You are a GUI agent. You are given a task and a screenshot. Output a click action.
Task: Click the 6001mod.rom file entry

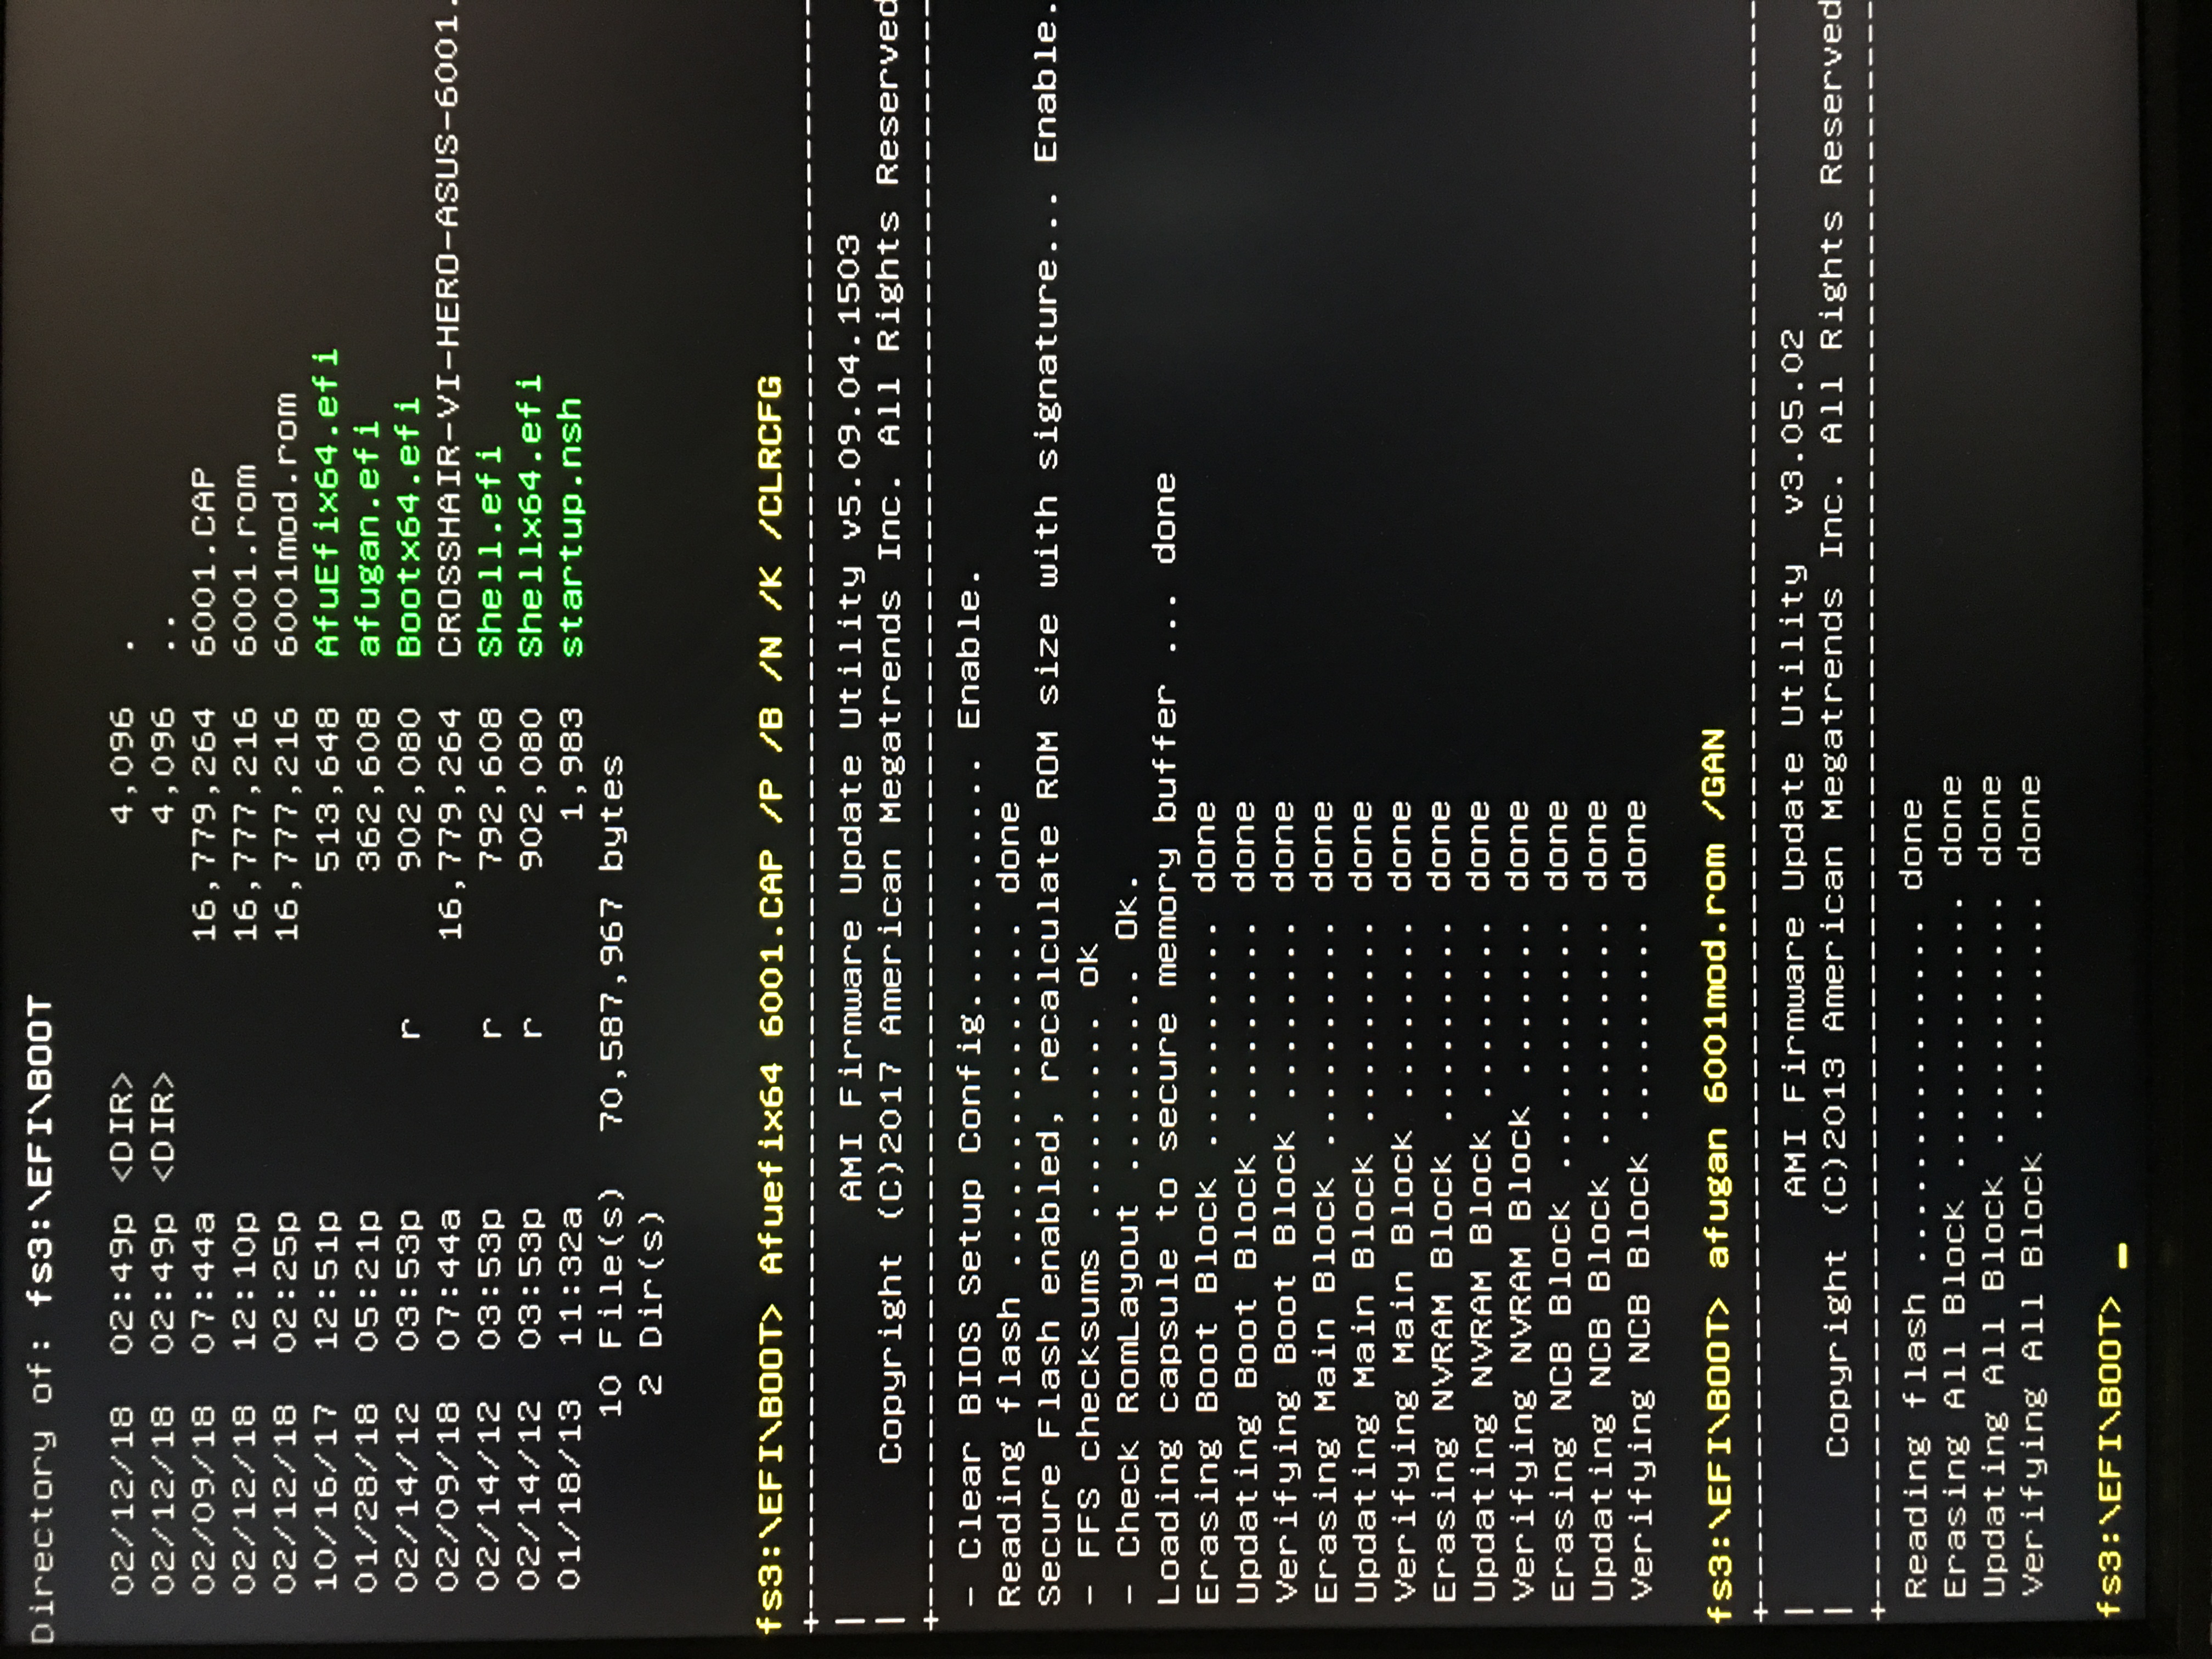pyautogui.click(x=287, y=524)
